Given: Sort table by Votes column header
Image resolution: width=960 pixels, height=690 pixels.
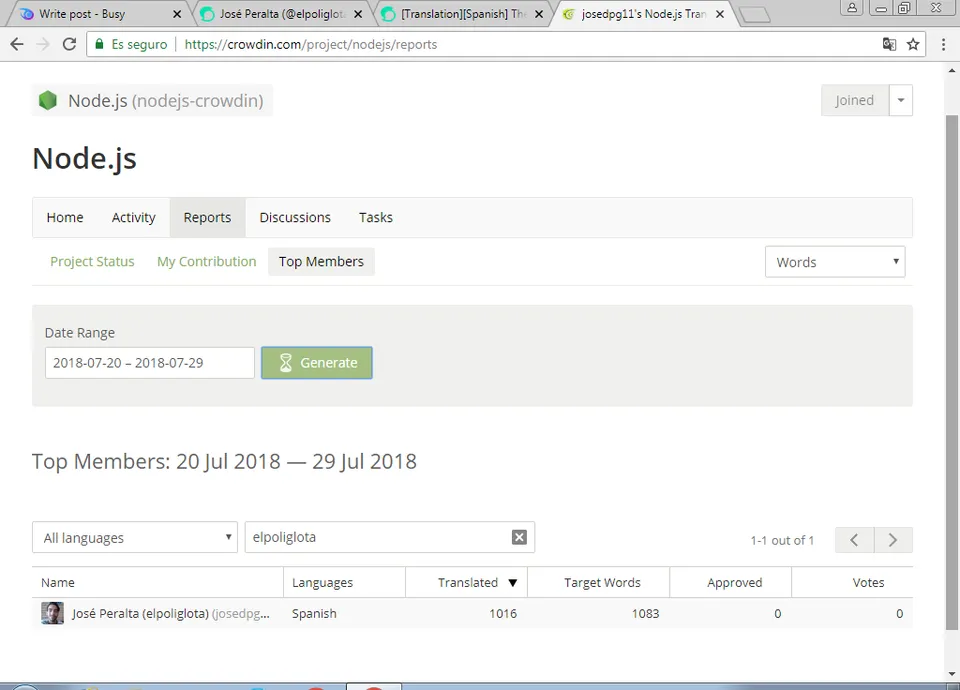Looking at the screenshot, I should point(852,582).
